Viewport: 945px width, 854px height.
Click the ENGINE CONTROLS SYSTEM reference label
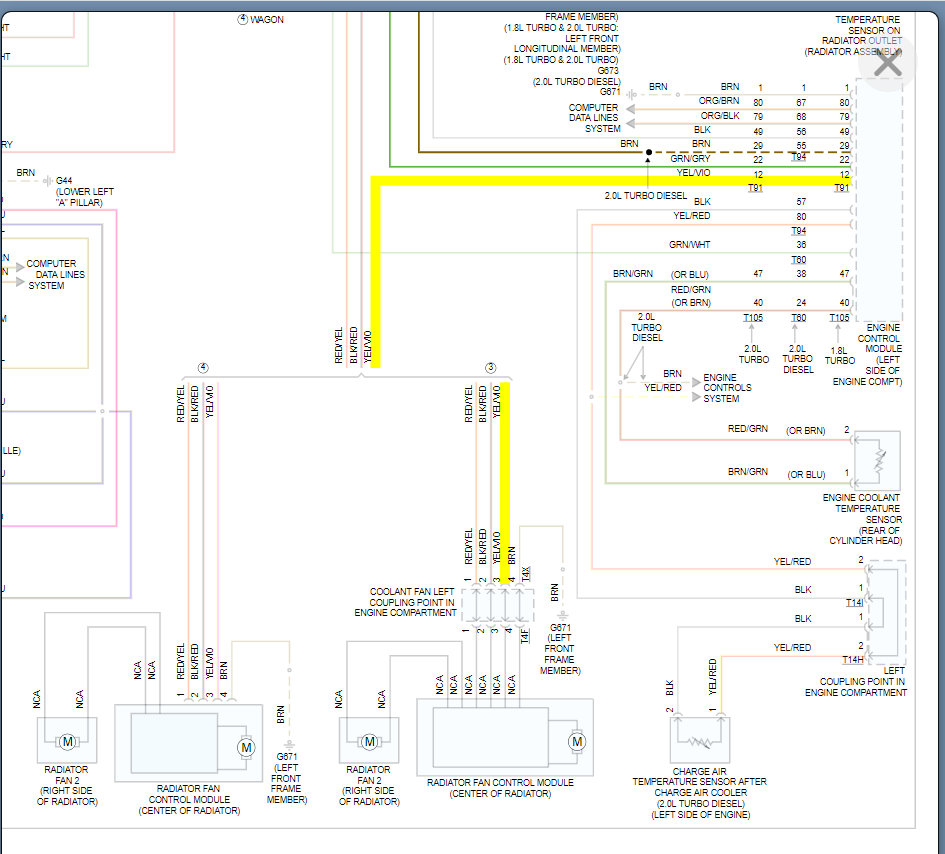coord(727,388)
